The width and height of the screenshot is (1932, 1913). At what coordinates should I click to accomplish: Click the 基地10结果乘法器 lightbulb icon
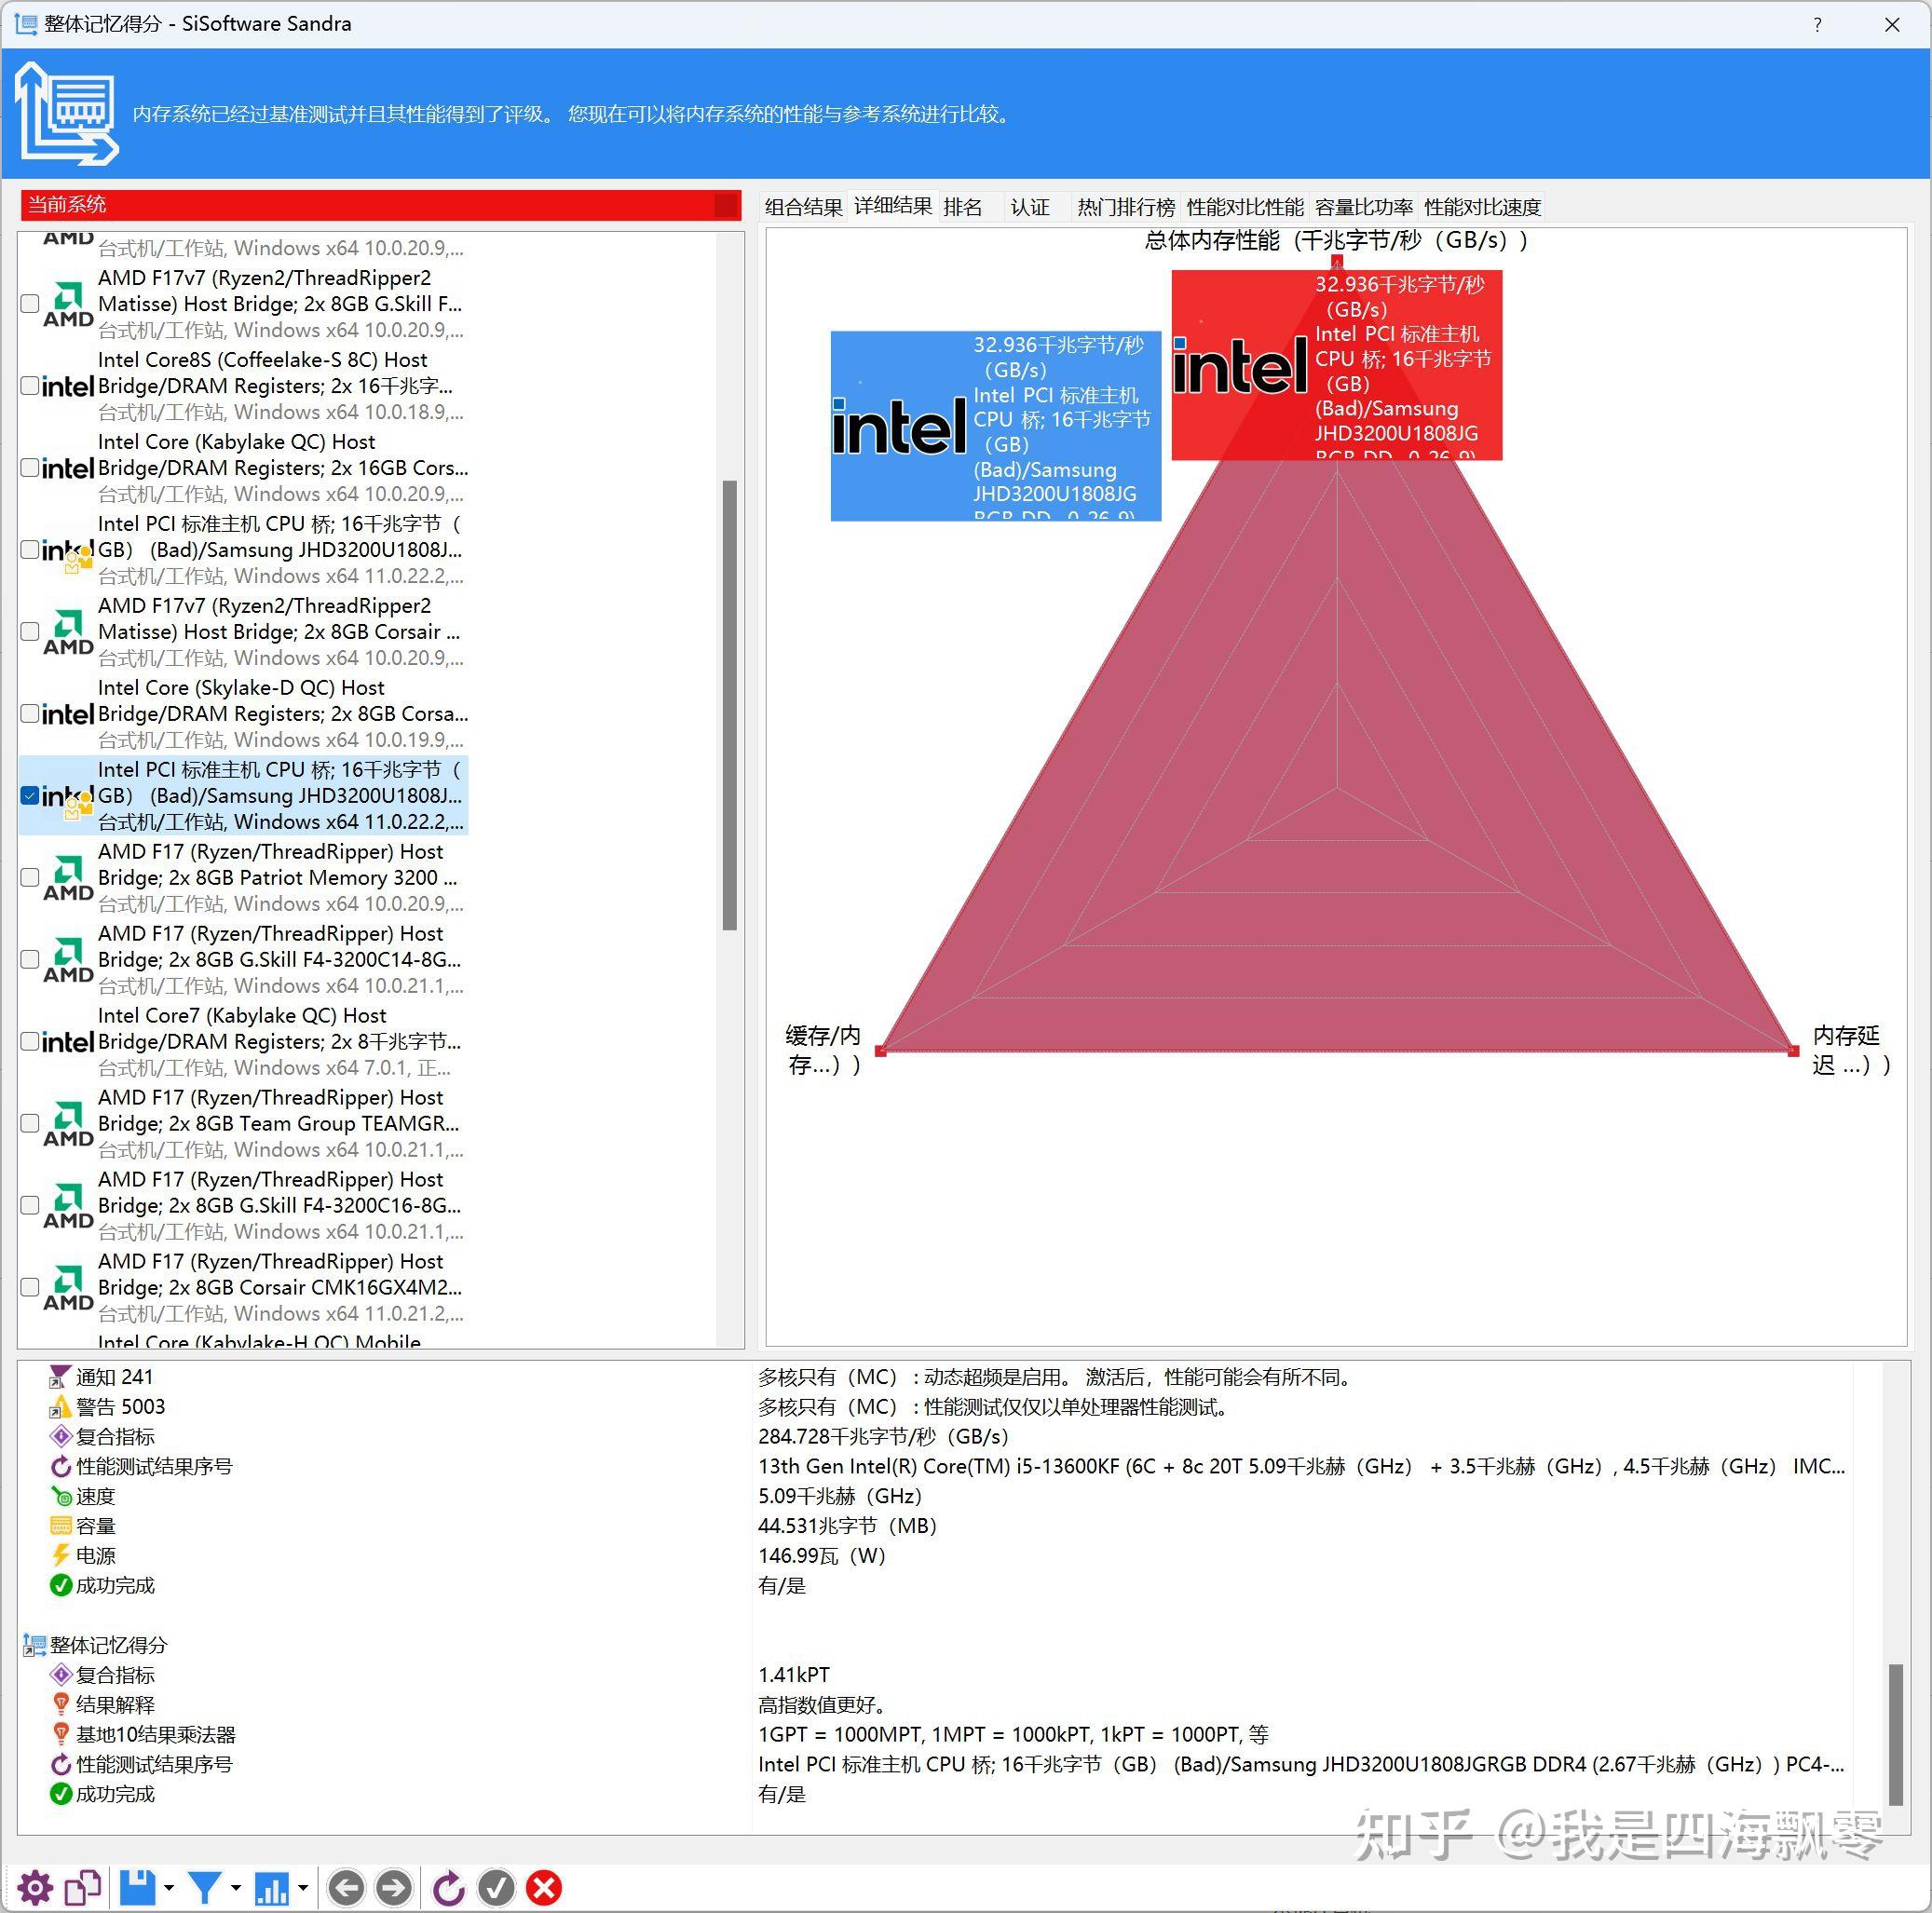(60, 1734)
